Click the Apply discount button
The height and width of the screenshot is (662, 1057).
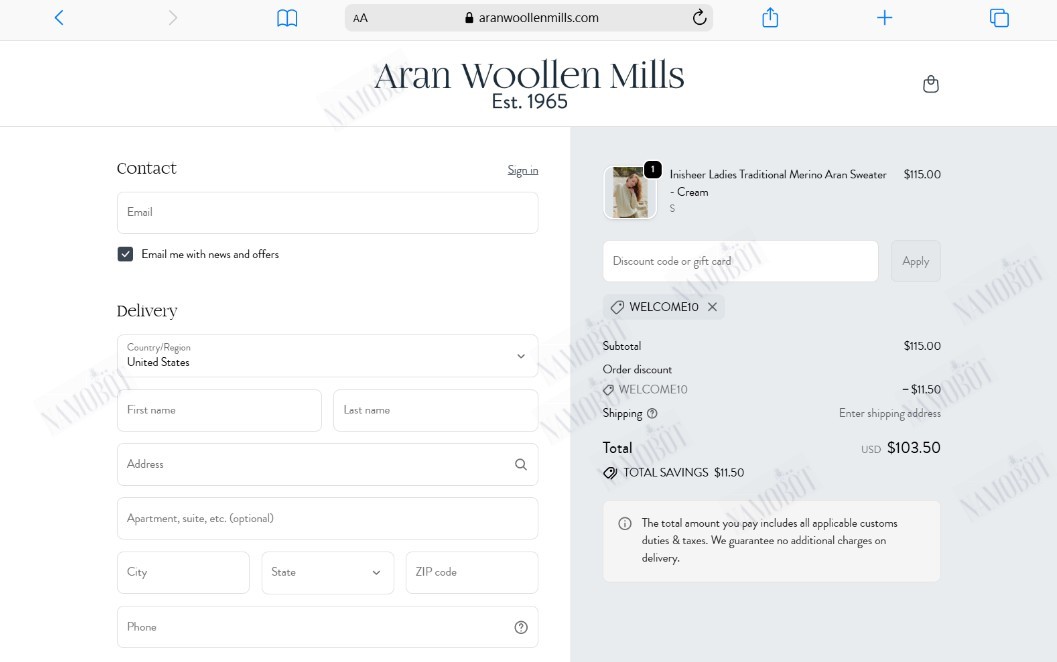[915, 261]
